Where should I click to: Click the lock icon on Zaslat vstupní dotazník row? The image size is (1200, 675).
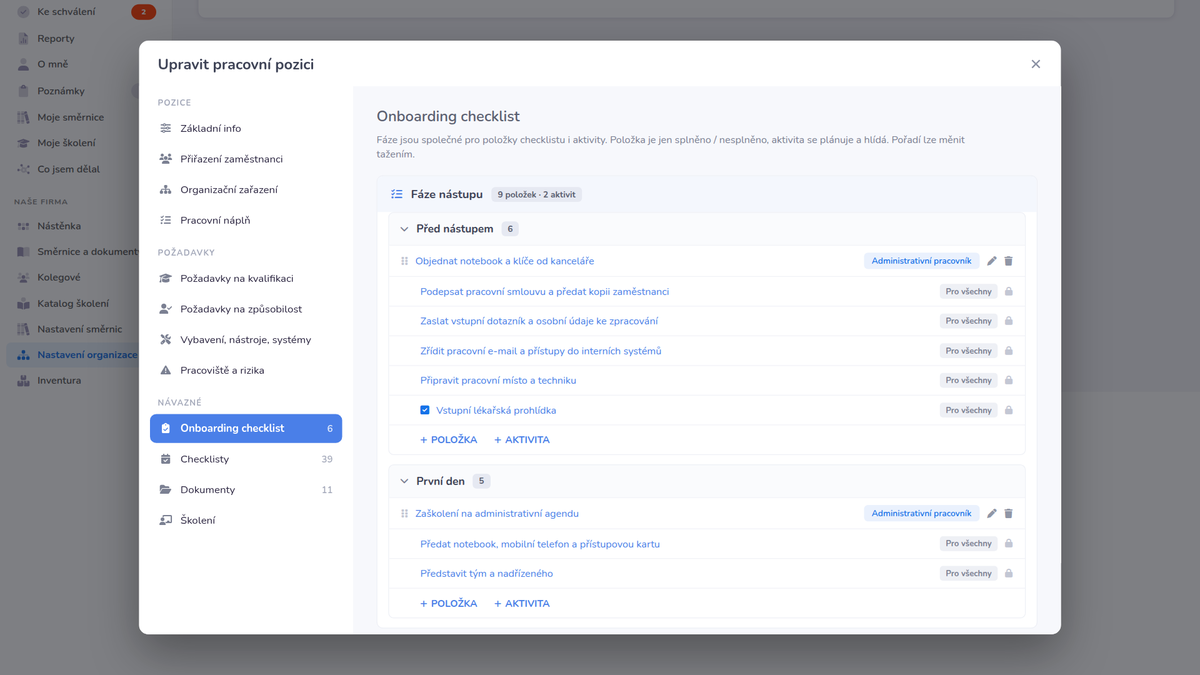(x=1008, y=321)
